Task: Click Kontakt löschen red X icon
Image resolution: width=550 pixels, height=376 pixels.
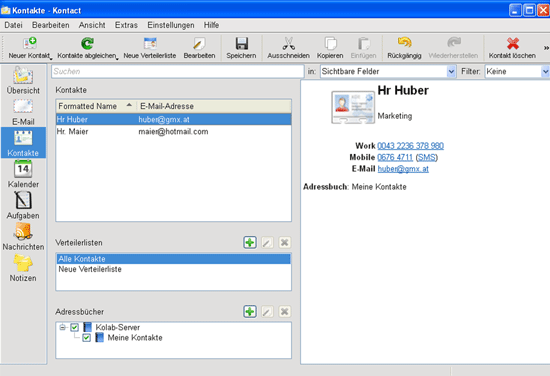Action: coord(512,43)
